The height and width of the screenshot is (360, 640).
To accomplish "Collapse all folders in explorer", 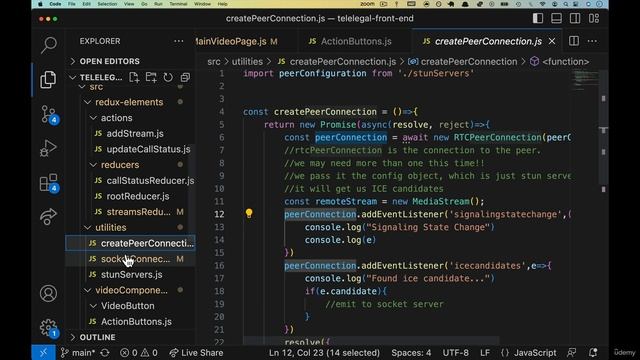I will click(x=185, y=77).
